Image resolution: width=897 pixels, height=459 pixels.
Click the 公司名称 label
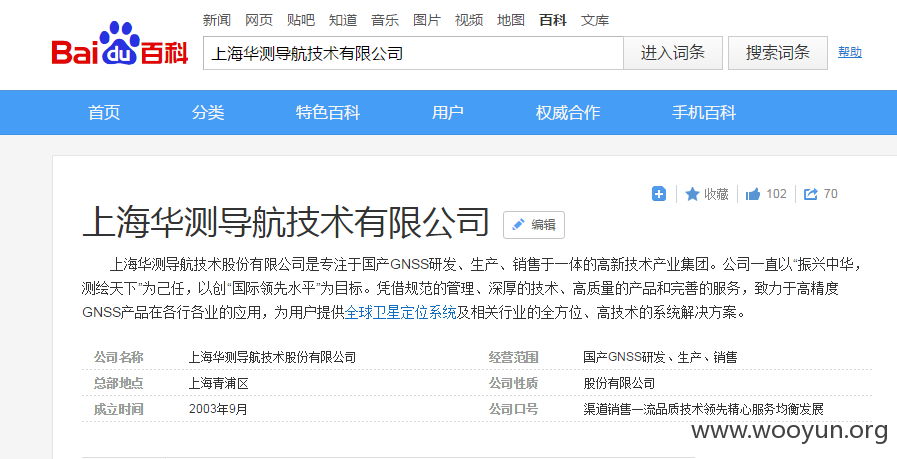(118, 357)
